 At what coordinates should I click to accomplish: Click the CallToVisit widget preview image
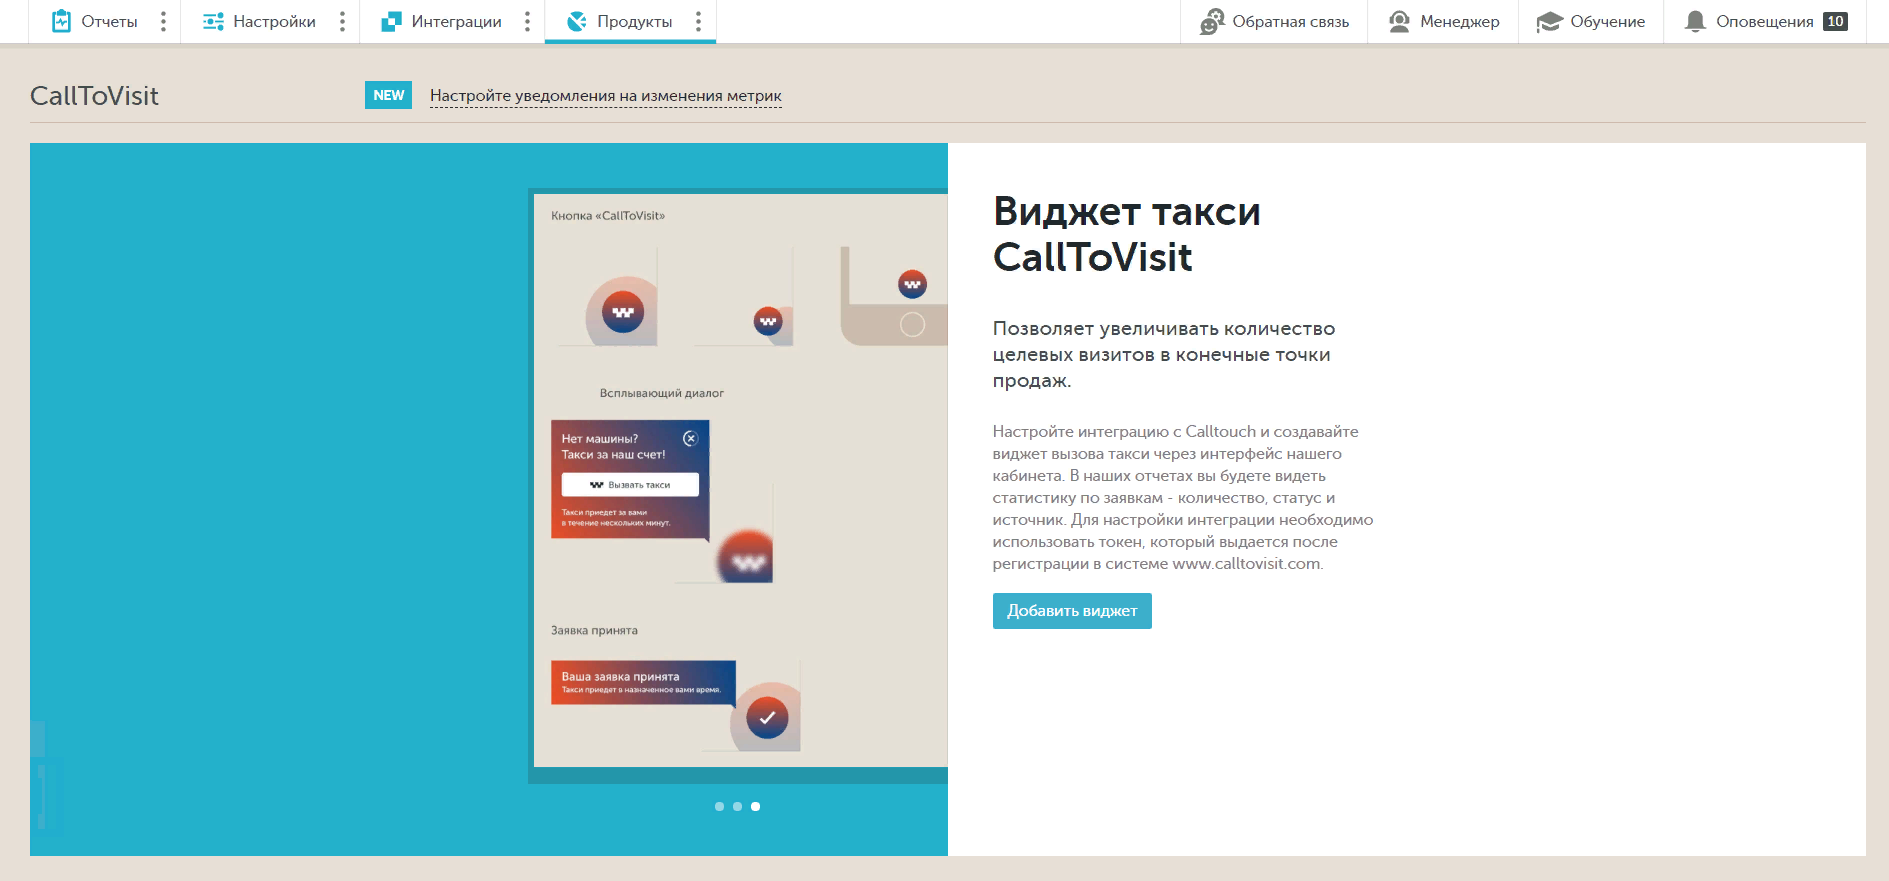coord(738,485)
